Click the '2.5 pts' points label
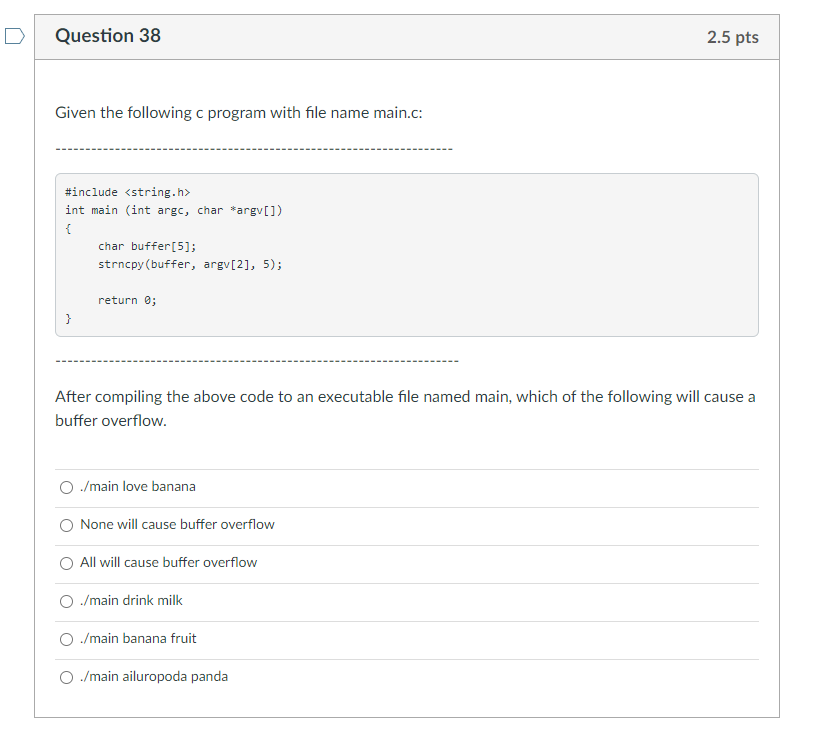 click(732, 37)
